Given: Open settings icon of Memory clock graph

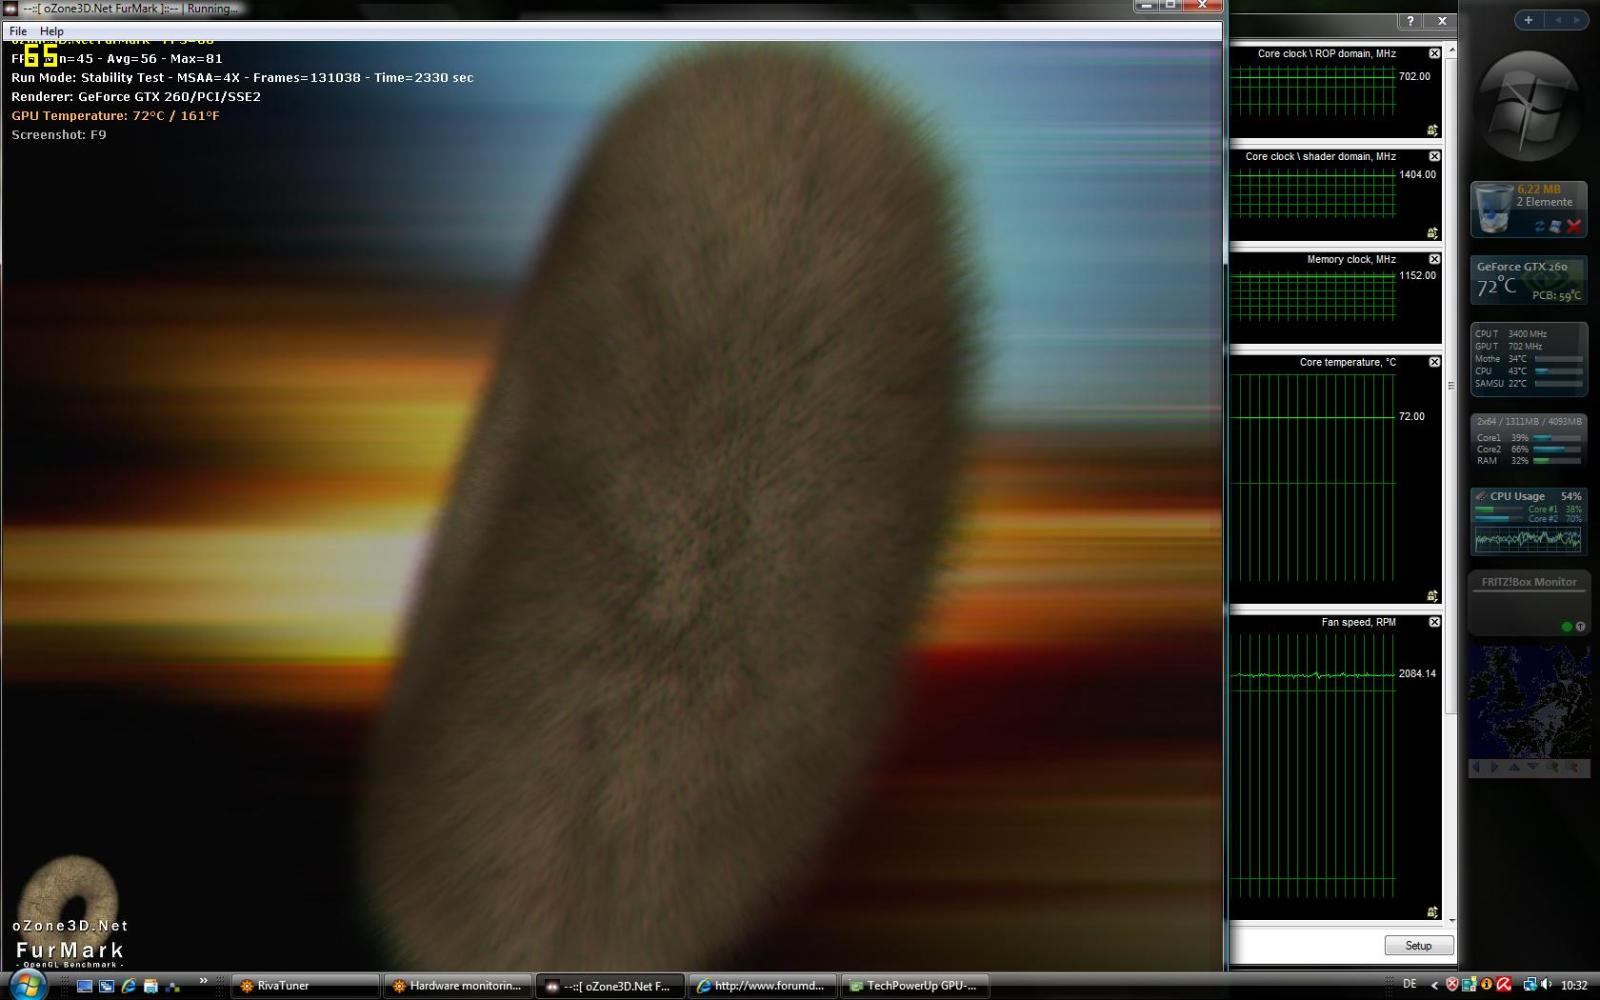Looking at the screenshot, I should click(1433, 337).
